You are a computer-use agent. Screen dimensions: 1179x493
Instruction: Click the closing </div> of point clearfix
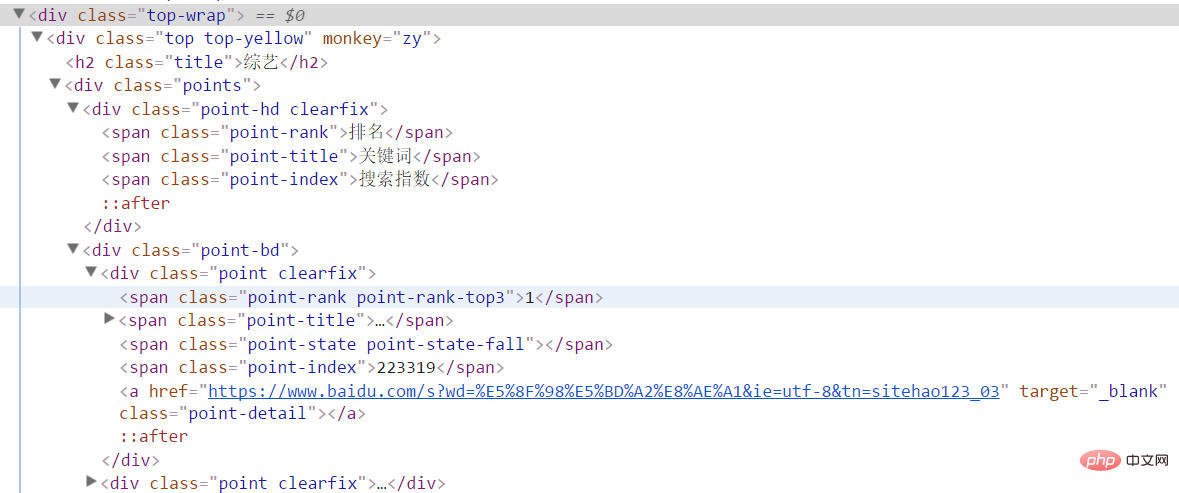click(x=130, y=459)
